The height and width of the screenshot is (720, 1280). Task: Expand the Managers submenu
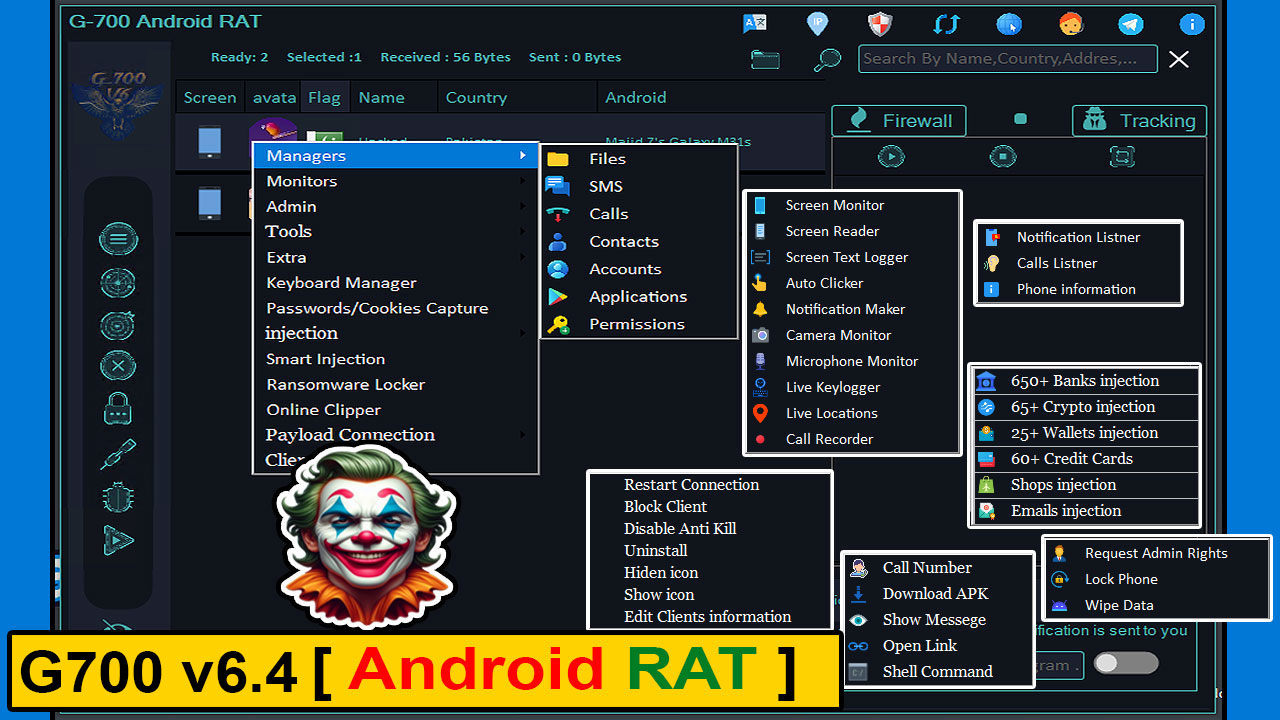pyautogui.click(x=306, y=155)
